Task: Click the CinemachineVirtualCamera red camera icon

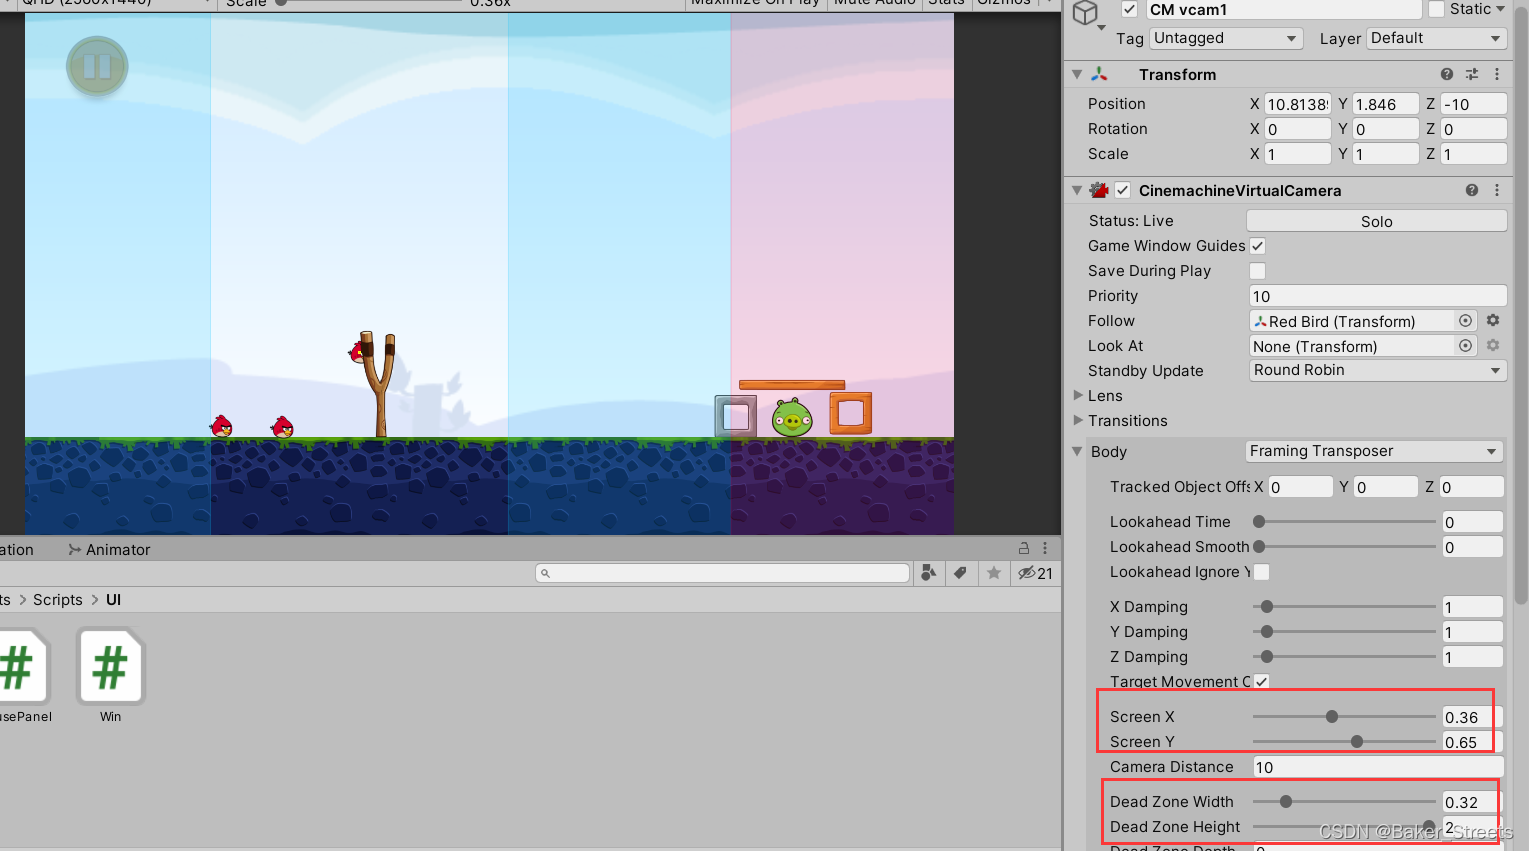Action: tap(1100, 190)
